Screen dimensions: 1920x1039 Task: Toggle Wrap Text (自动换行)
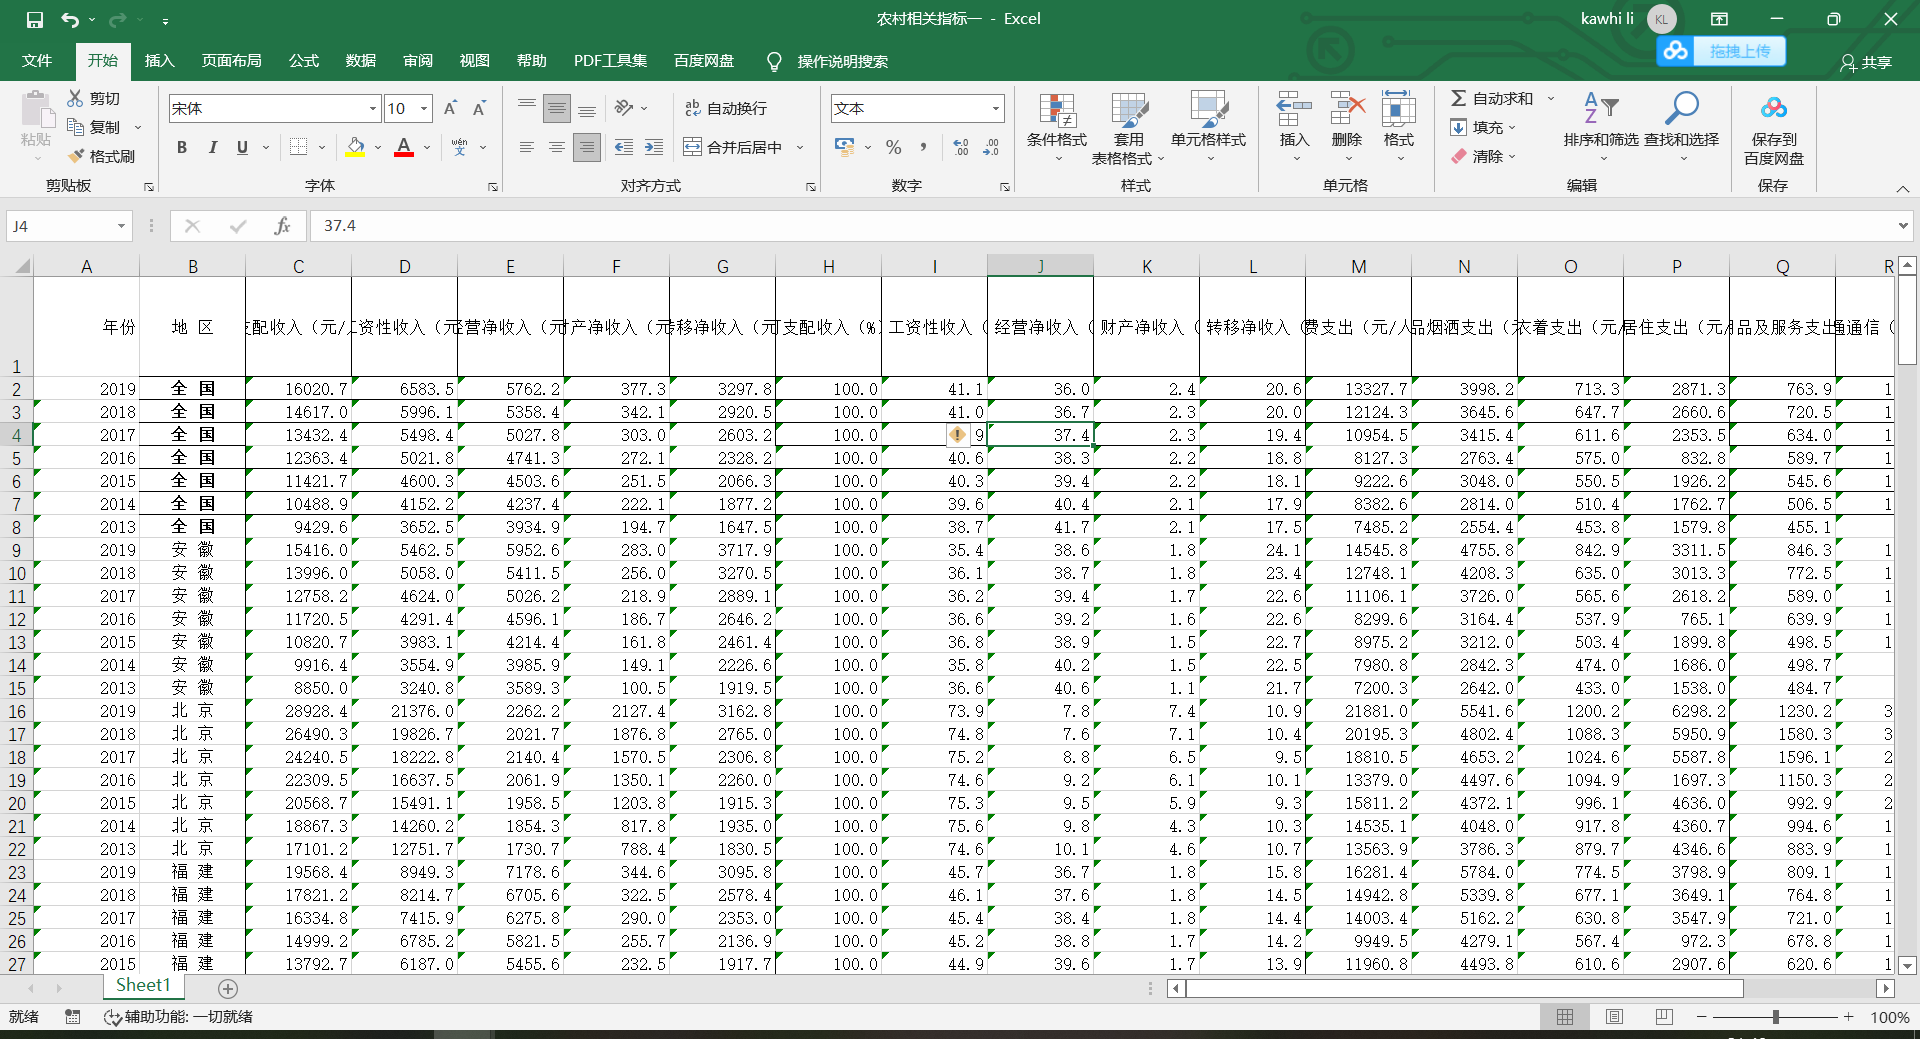click(726, 108)
